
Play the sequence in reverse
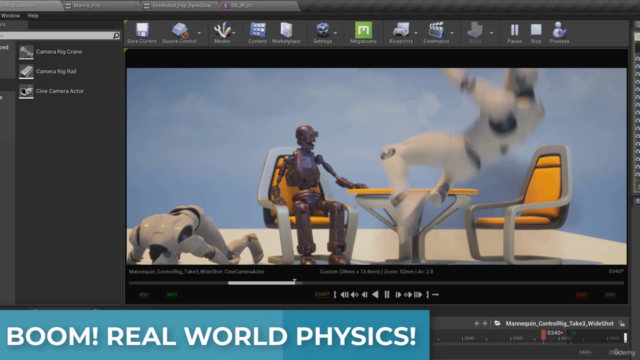pyautogui.click(x=375, y=295)
